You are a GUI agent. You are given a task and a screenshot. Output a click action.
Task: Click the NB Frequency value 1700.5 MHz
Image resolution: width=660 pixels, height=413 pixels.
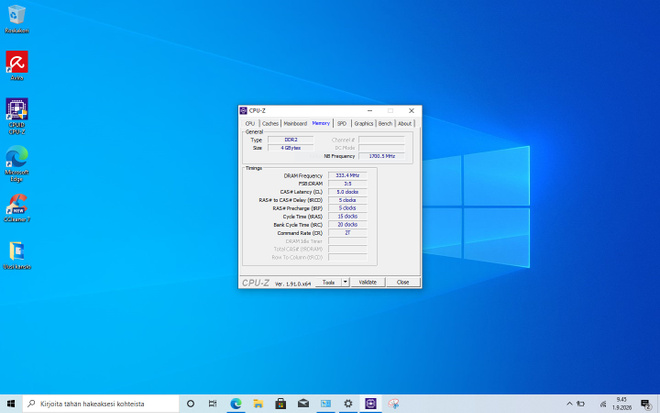[x=382, y=156]
